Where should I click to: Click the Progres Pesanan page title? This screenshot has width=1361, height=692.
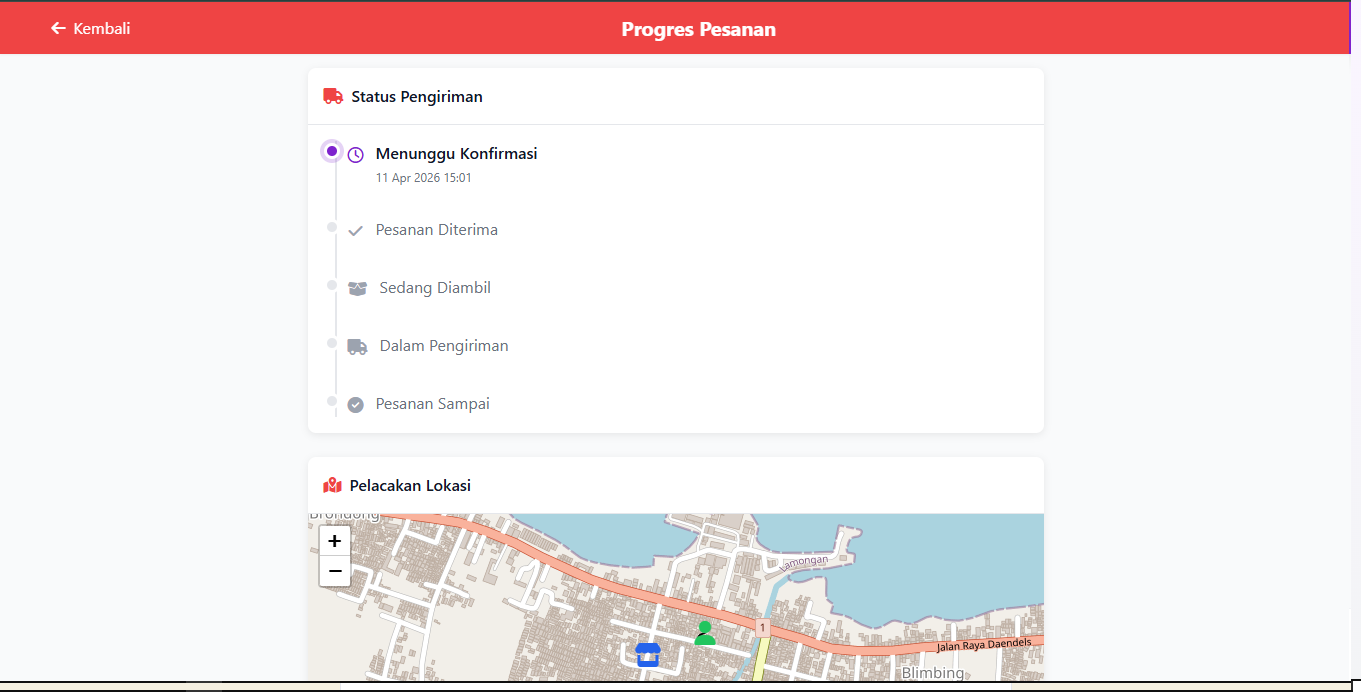pos(698,29)
